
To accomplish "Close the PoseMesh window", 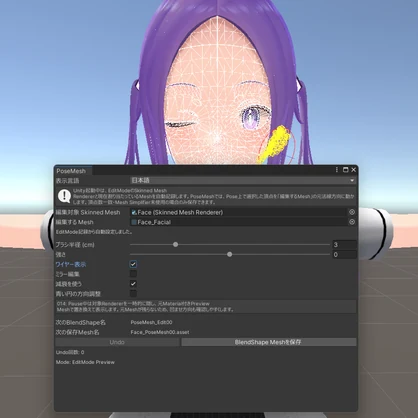I will point(354,170).
